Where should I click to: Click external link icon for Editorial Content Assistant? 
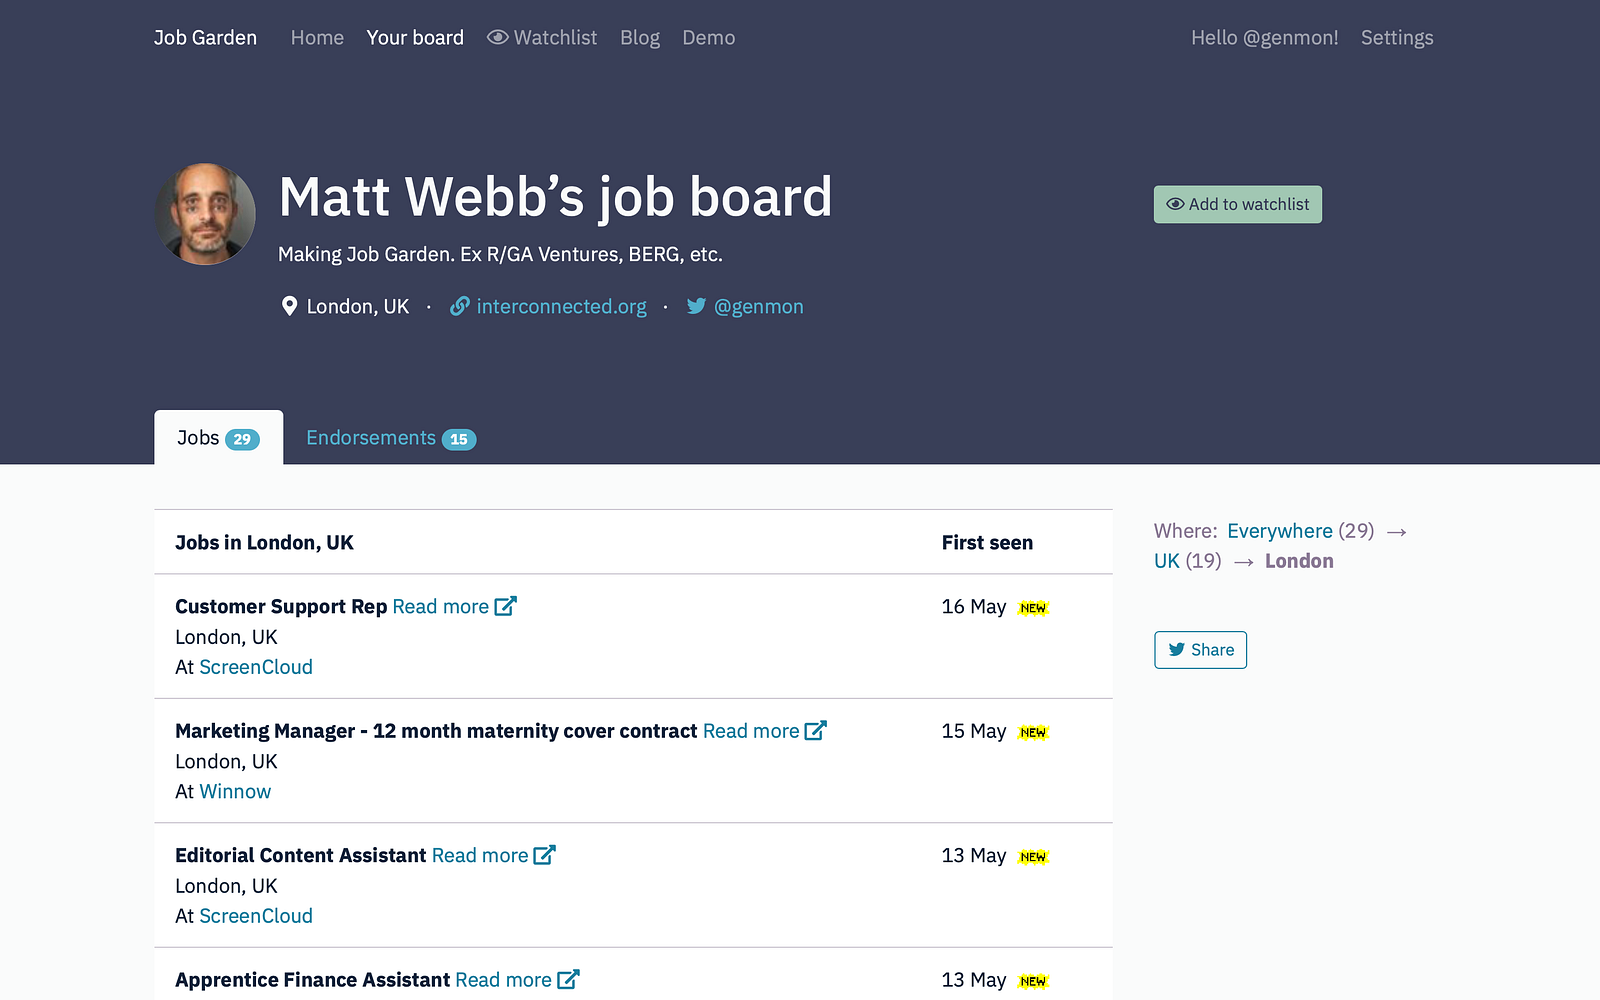[x=544, y=855]
